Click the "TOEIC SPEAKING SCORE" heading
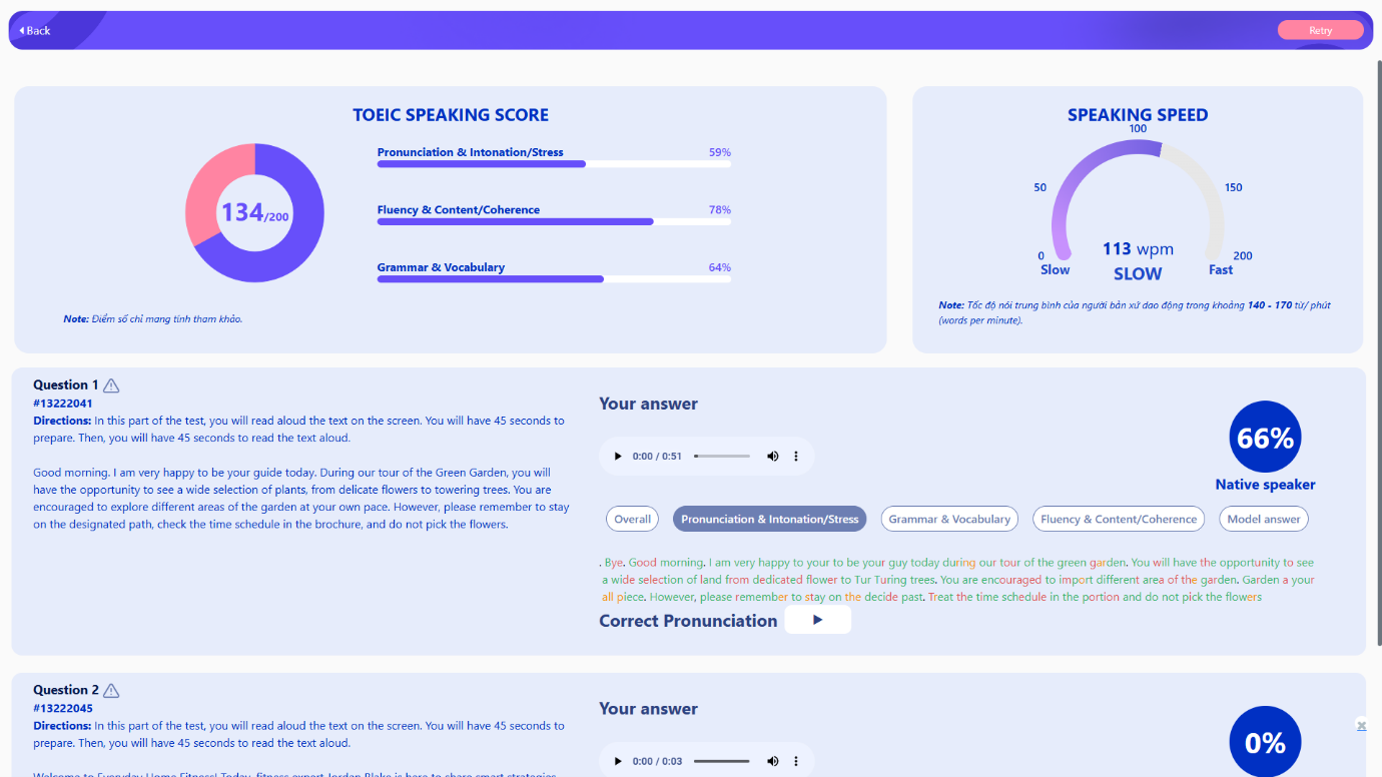 [451, 115]
